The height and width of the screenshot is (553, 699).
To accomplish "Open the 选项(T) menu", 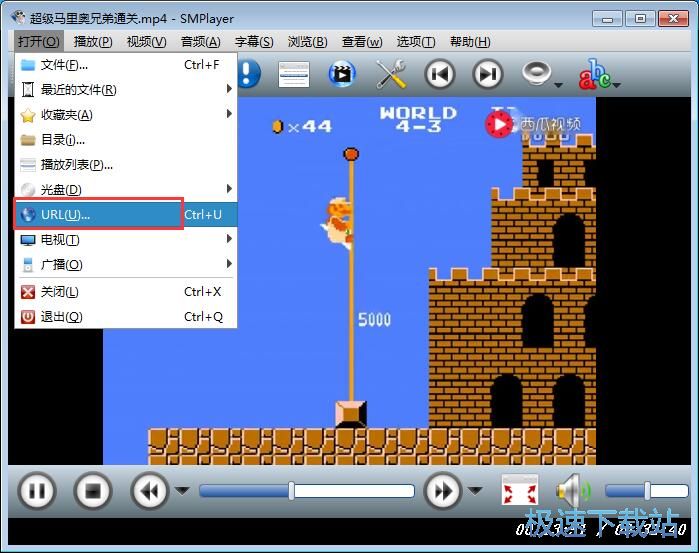I will (x=416, y=41).
